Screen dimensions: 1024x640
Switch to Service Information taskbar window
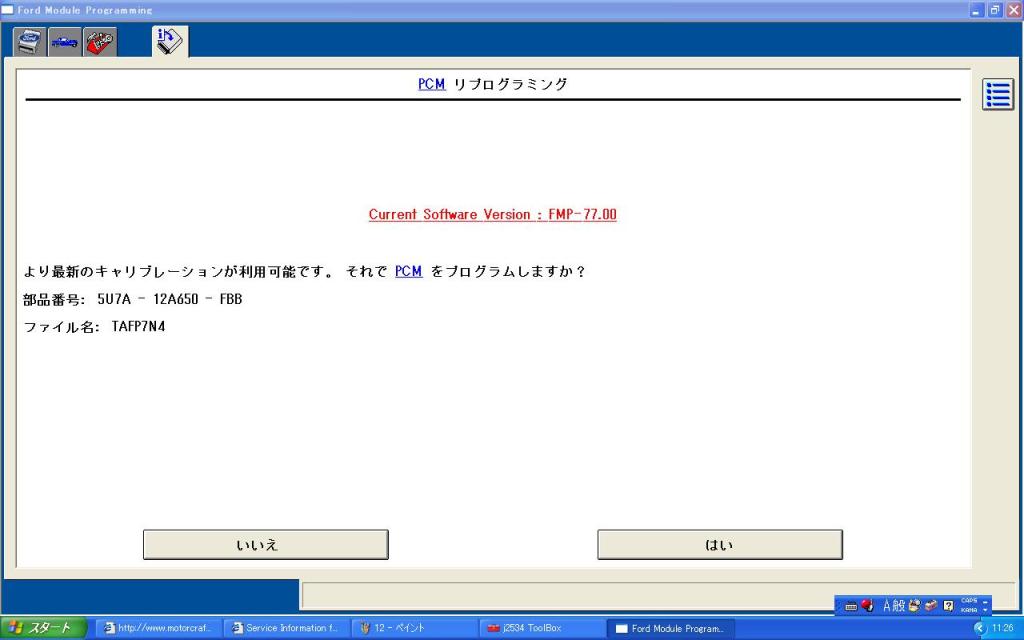click(x=286, y=628)
